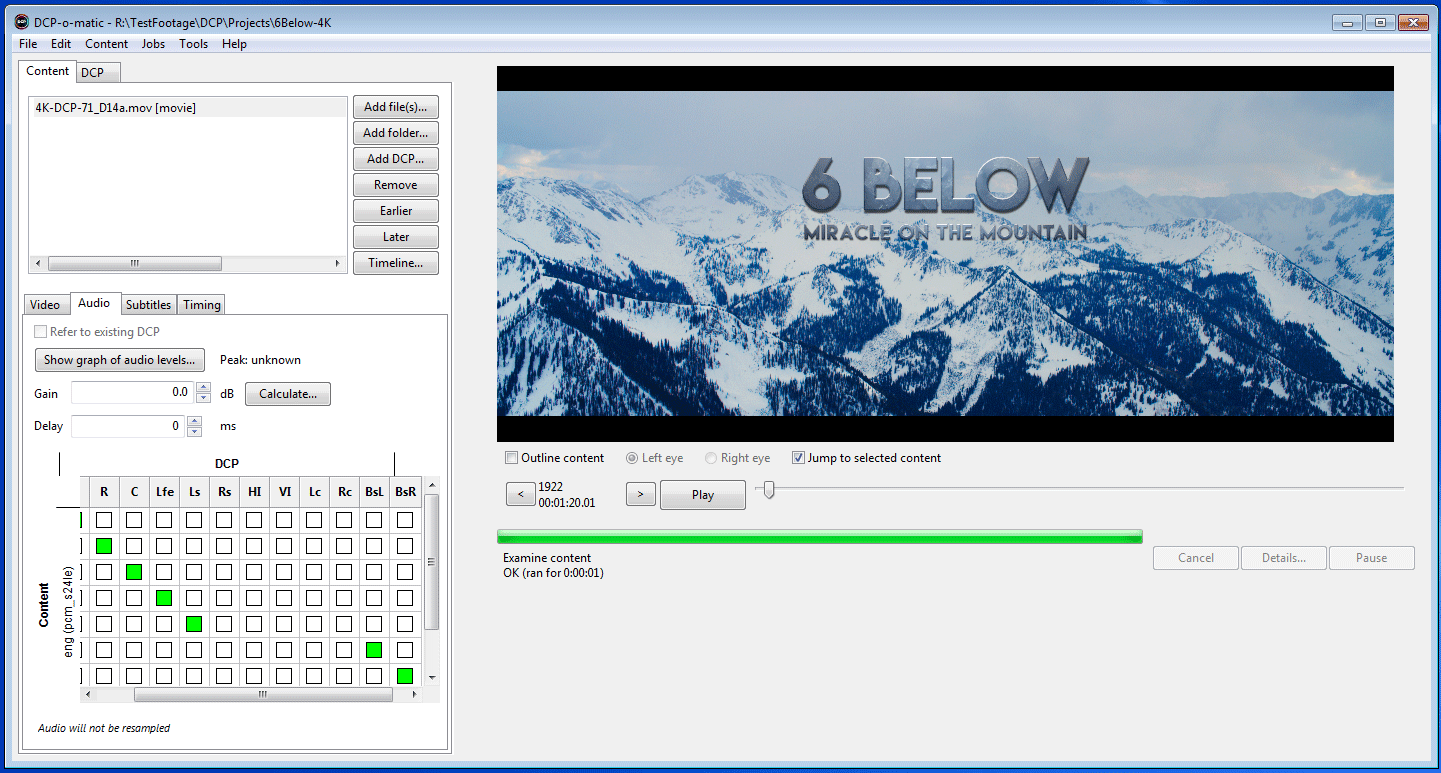Open the Tools menu
Image resolution: width=1441 pixels, height=773 pixels.
click(x=194, y=44)
